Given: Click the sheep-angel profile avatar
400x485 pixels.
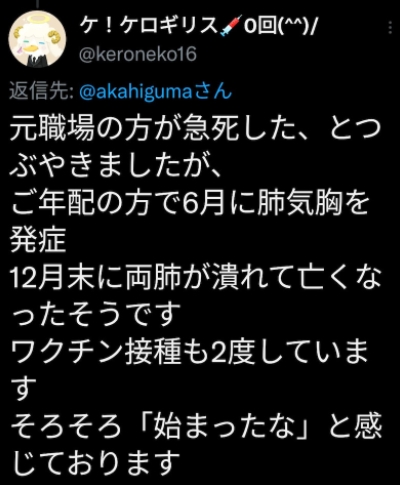Looking at the screenshot, I should point(37,39).
